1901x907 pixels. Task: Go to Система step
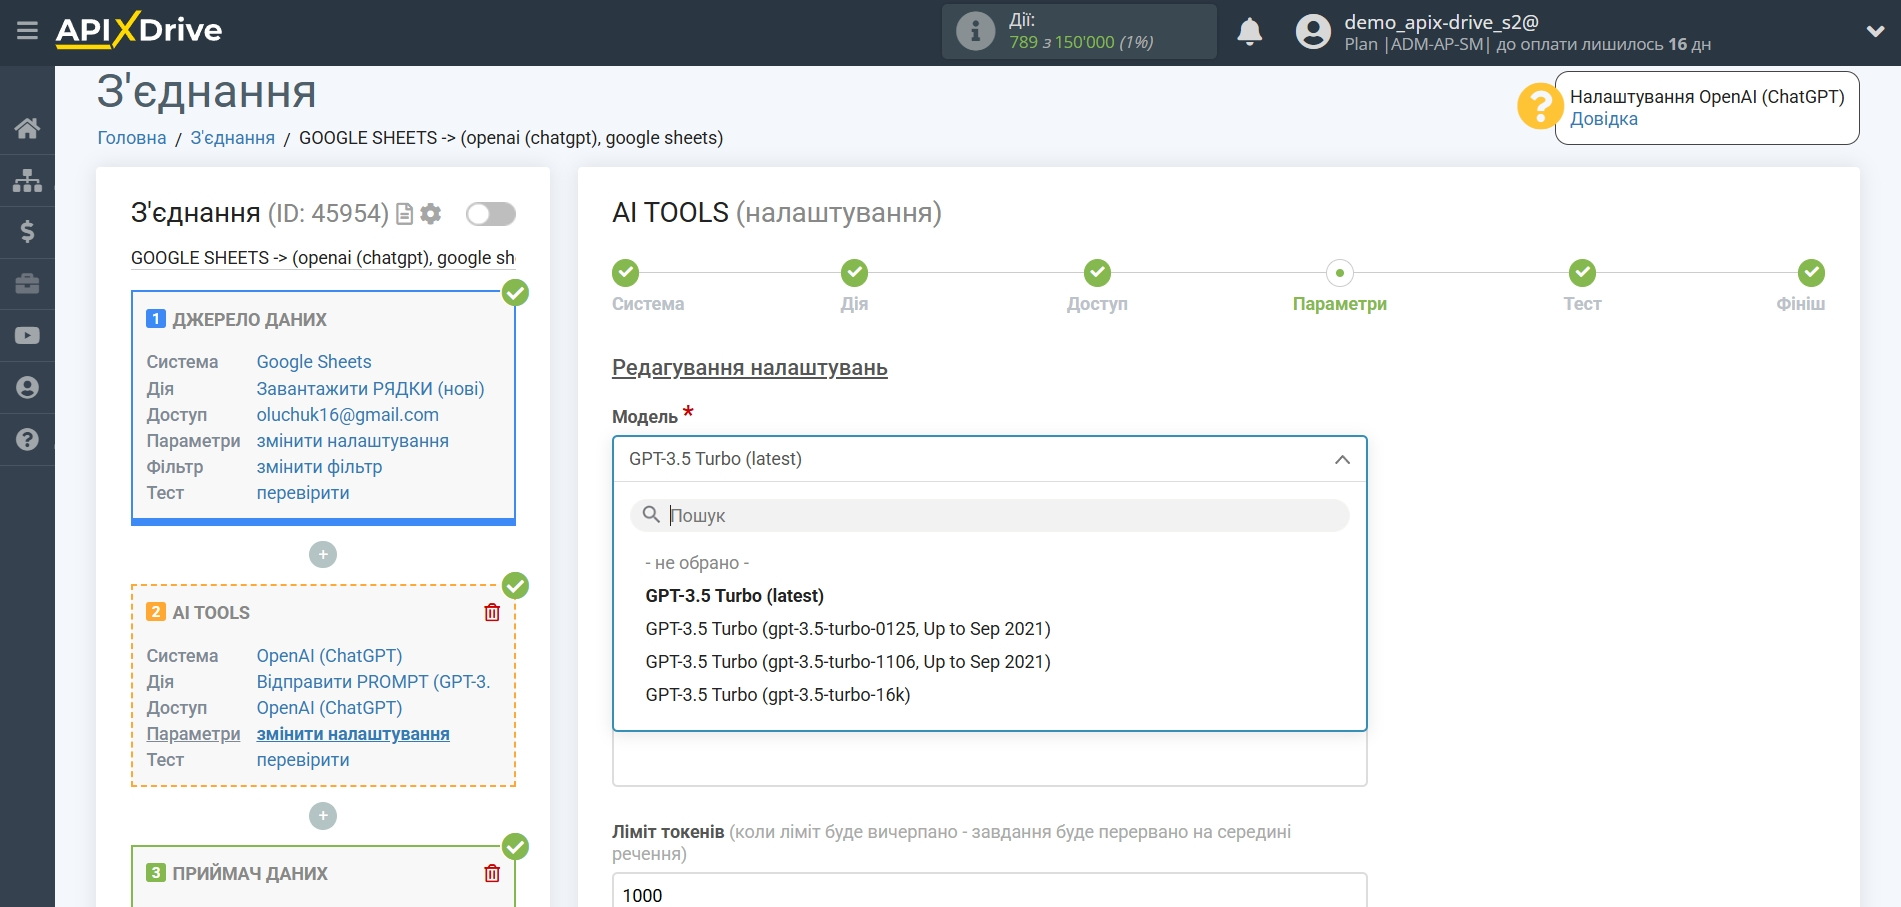(626, 273)
